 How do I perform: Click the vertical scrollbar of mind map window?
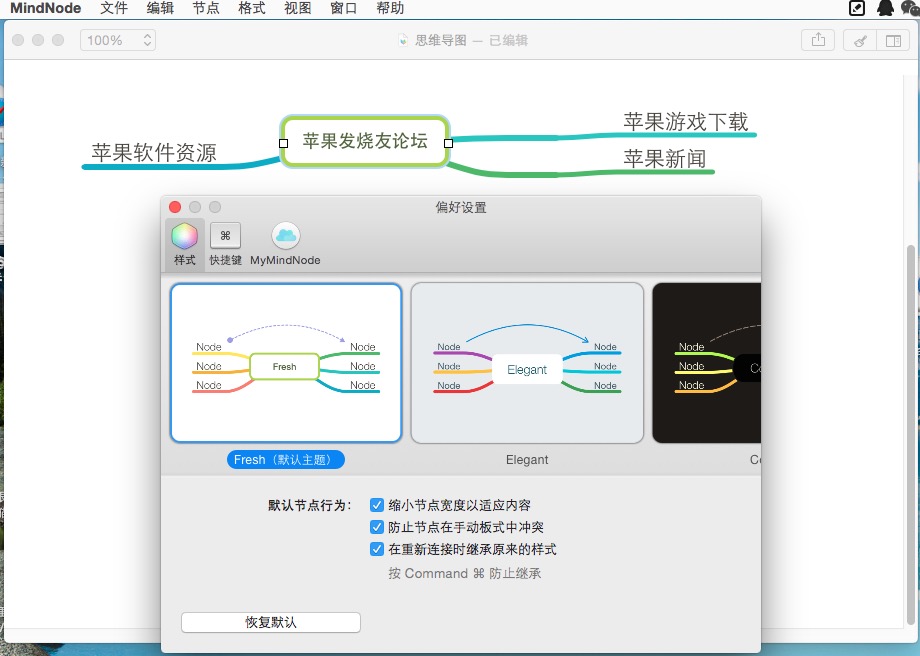(x=911, y=434)
